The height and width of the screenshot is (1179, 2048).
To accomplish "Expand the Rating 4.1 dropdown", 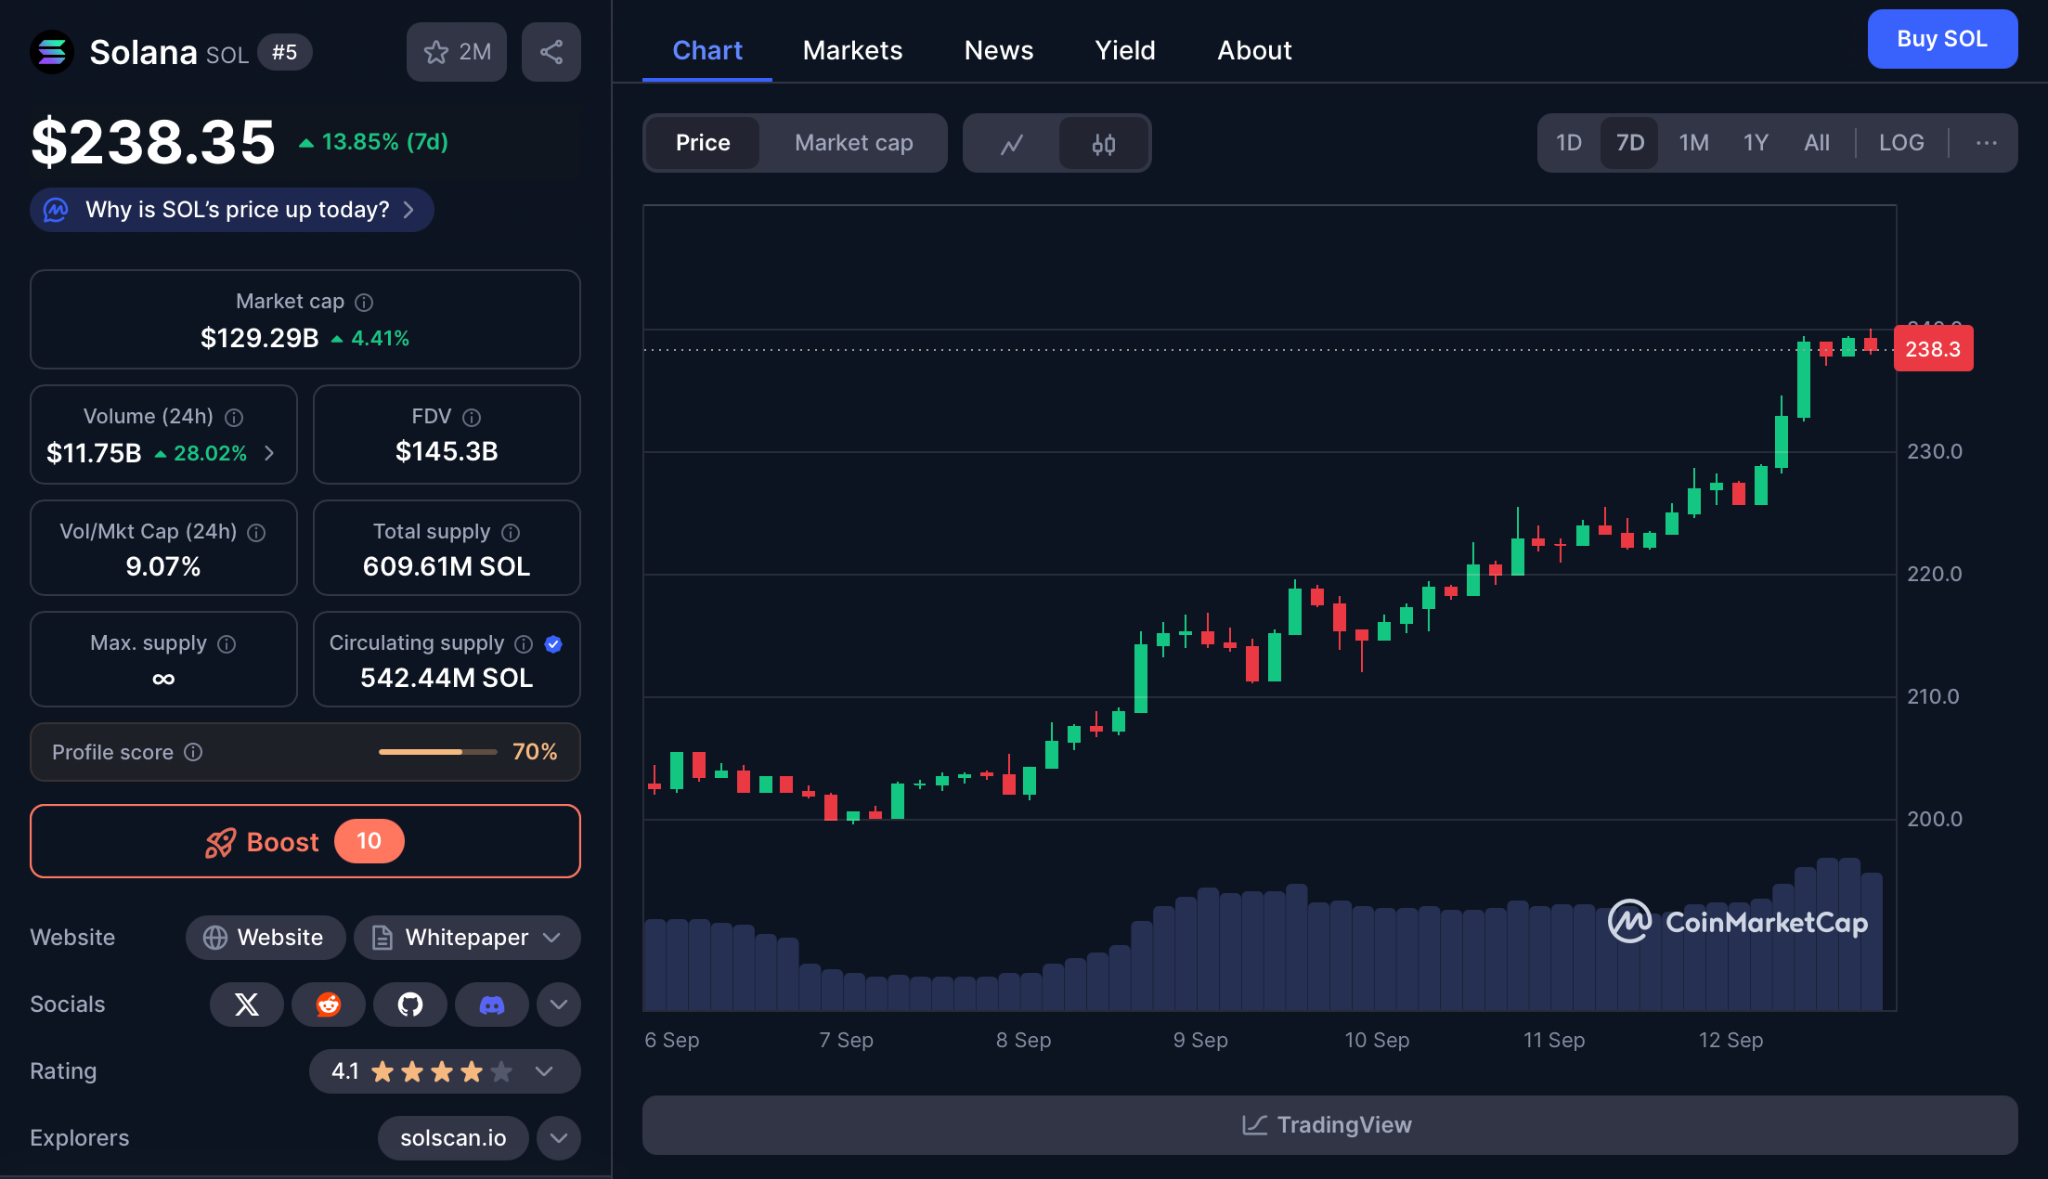I will 544,1071.
